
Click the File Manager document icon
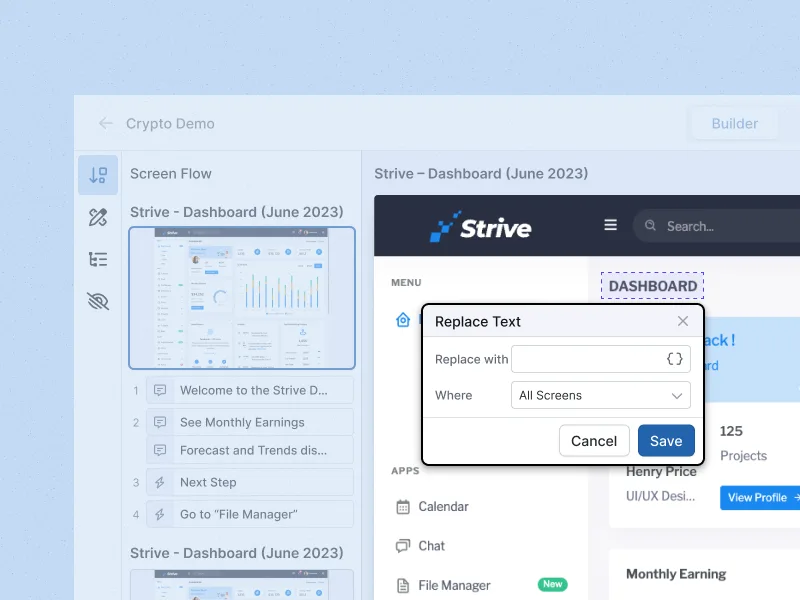(x=403, y=585)
